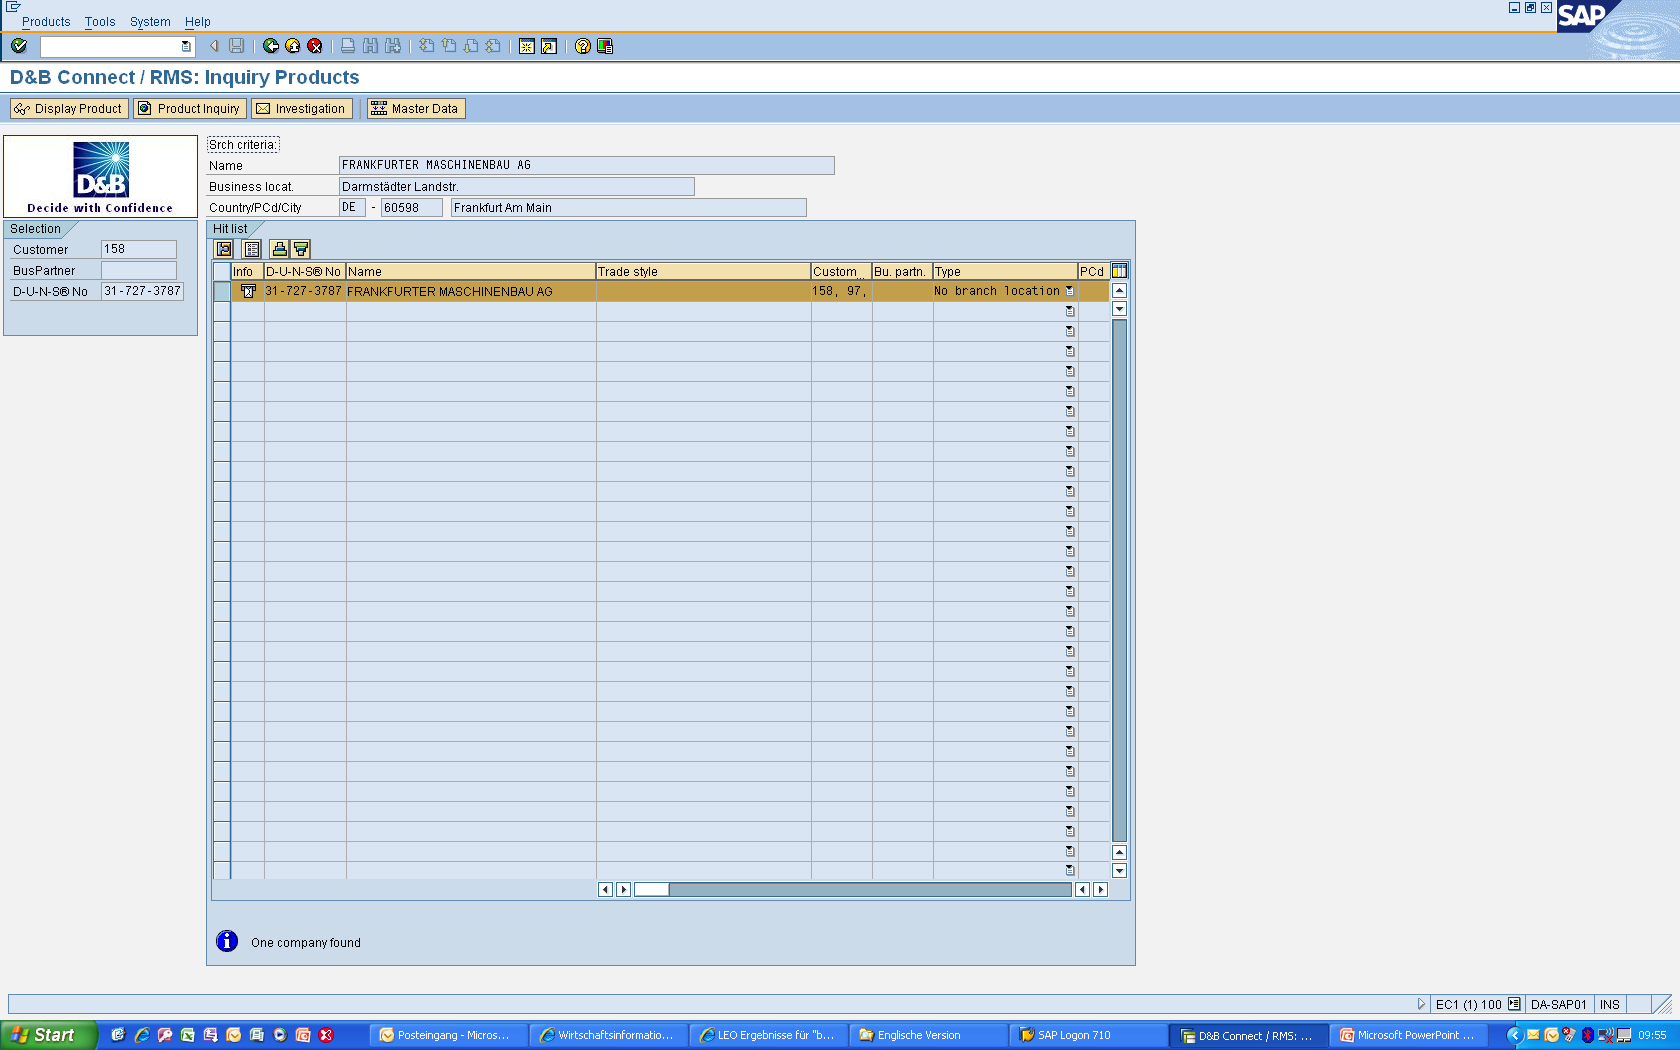
Task: Open the Tools menu
Action: click(x=100, y=21)
